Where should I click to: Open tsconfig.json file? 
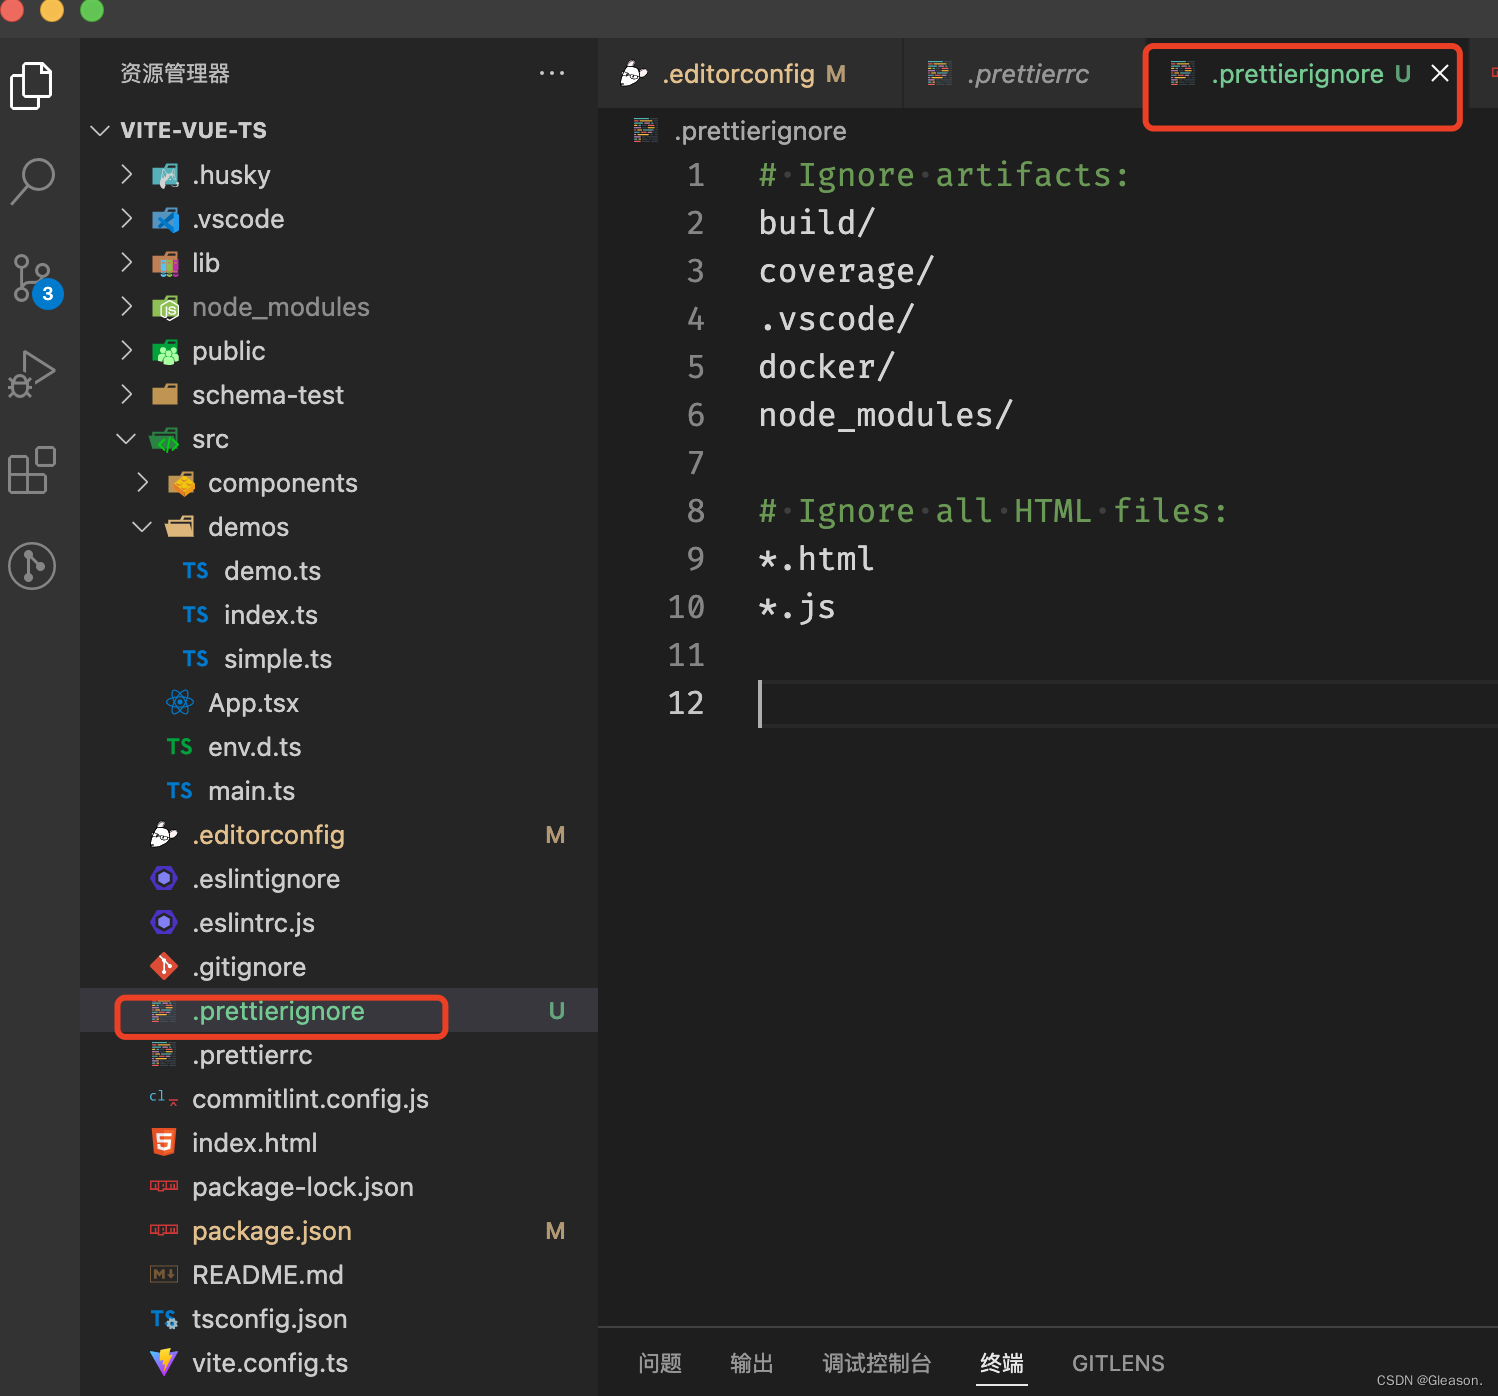pos(270,1319)
